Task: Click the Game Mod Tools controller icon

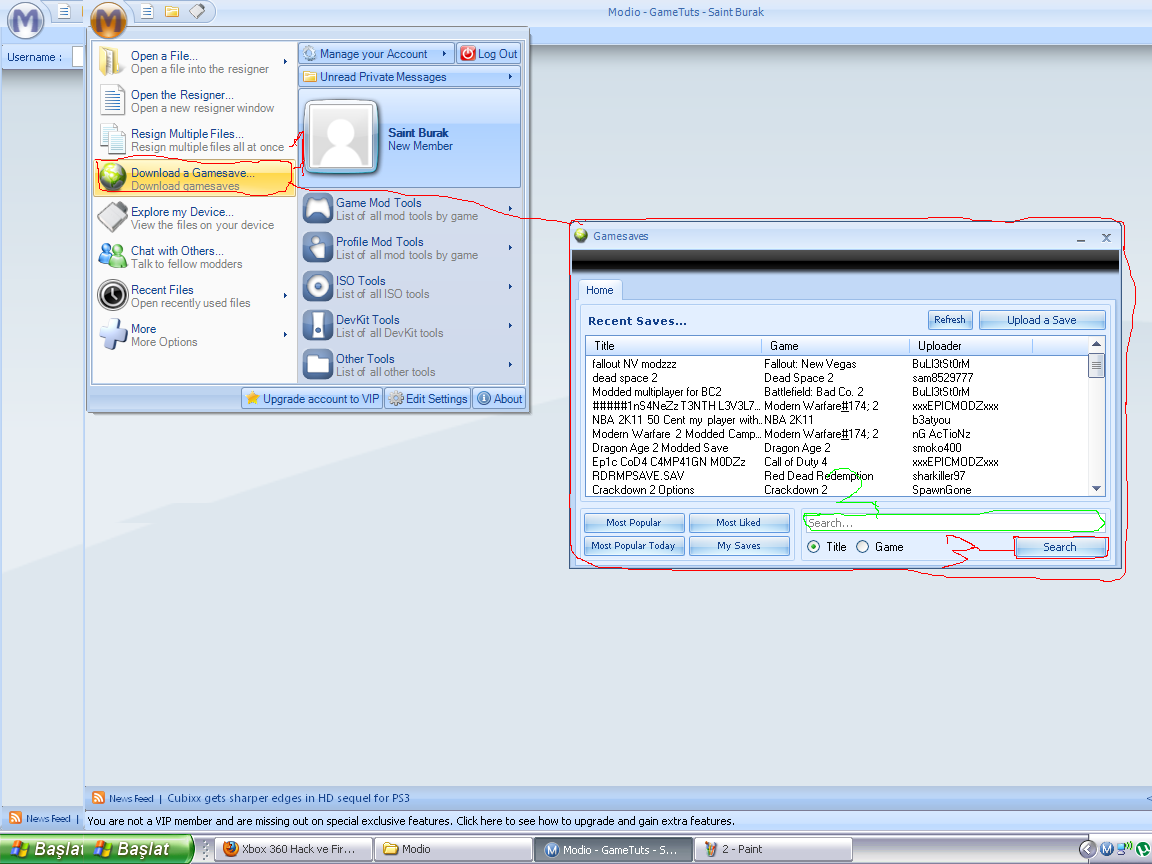Action: click(317, 209)
